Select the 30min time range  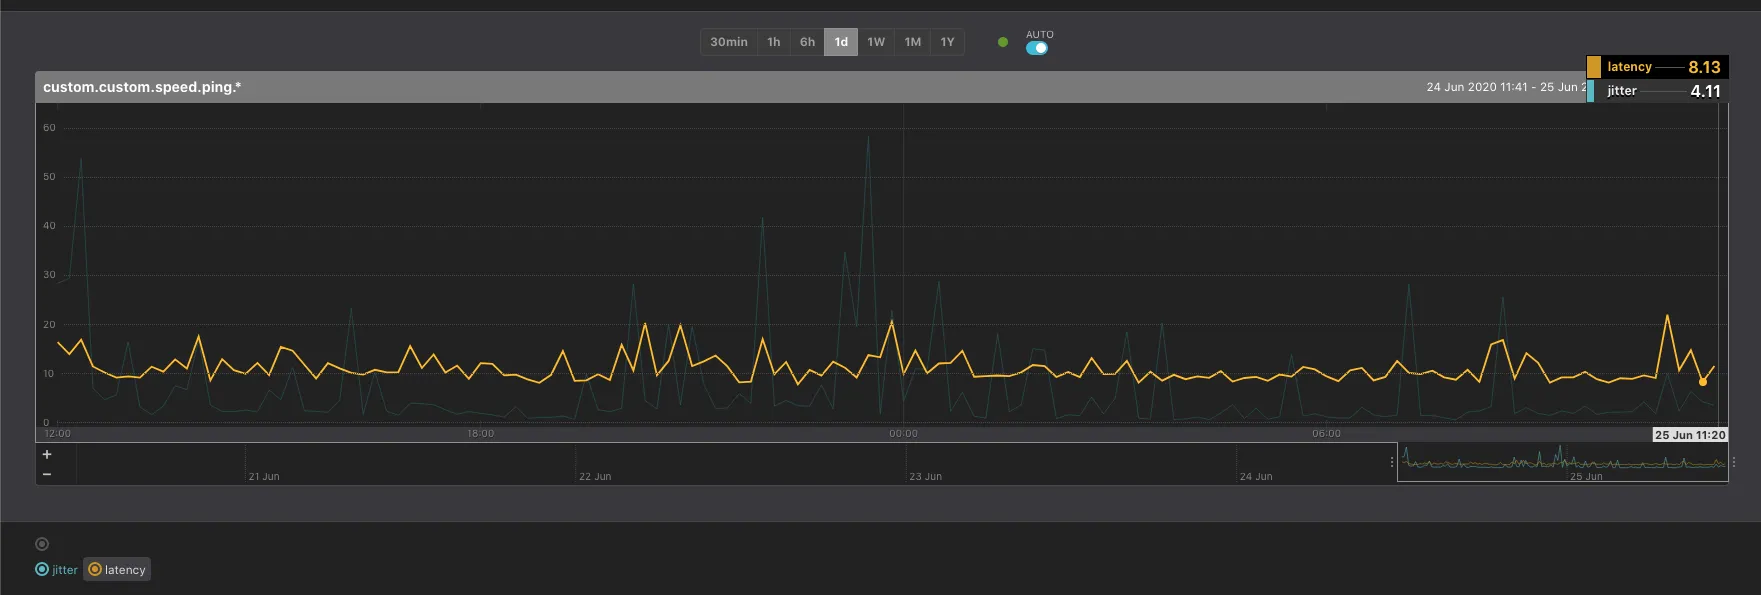729,42
